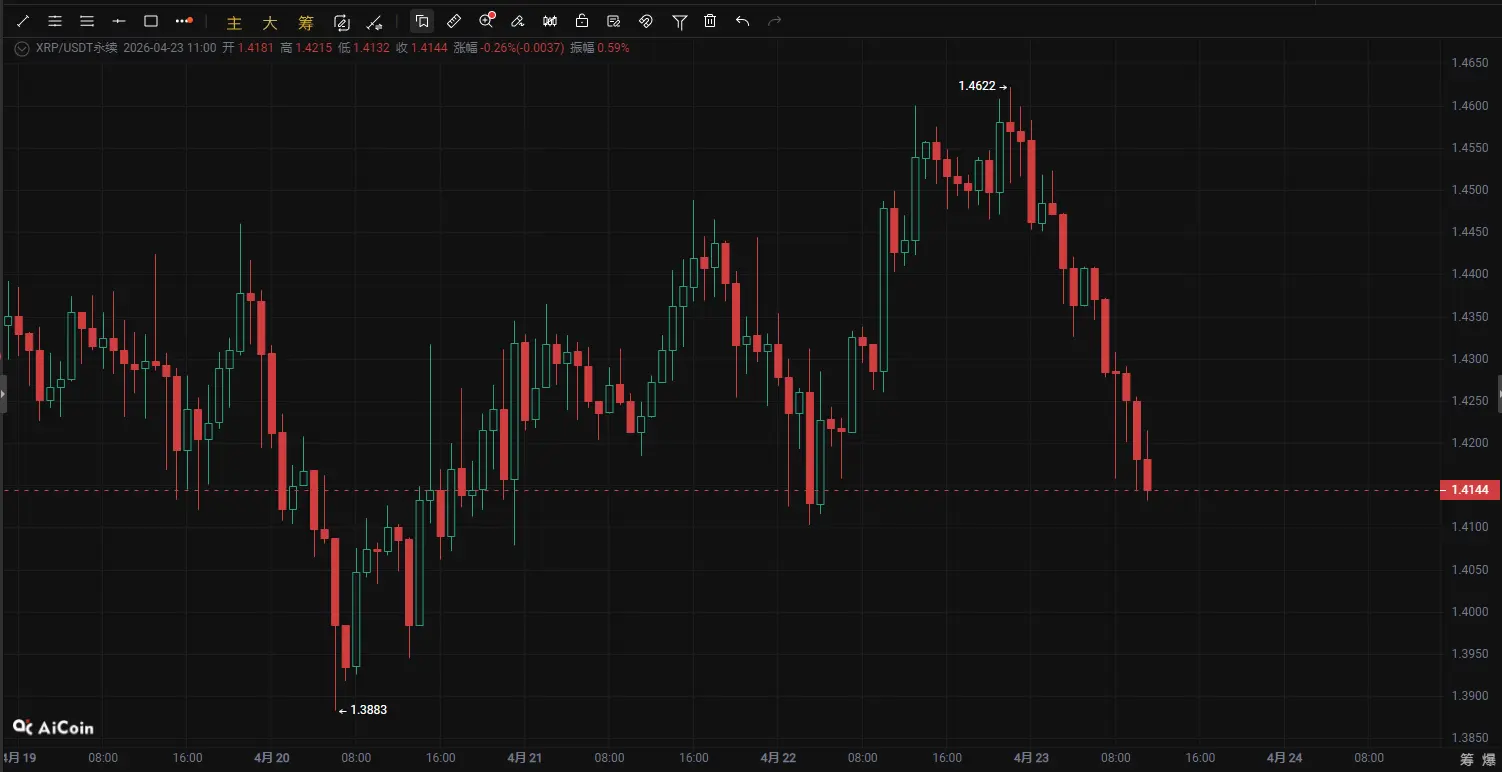
Task: Click the 1.4000 price axis label
Action: [x=1469, y=612]
